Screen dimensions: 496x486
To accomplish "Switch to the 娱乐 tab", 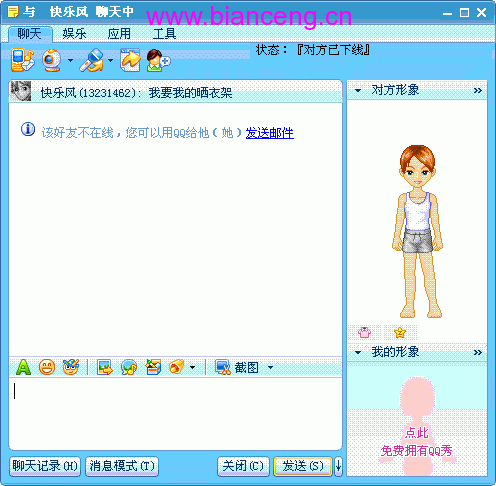I will click(74, 34).
